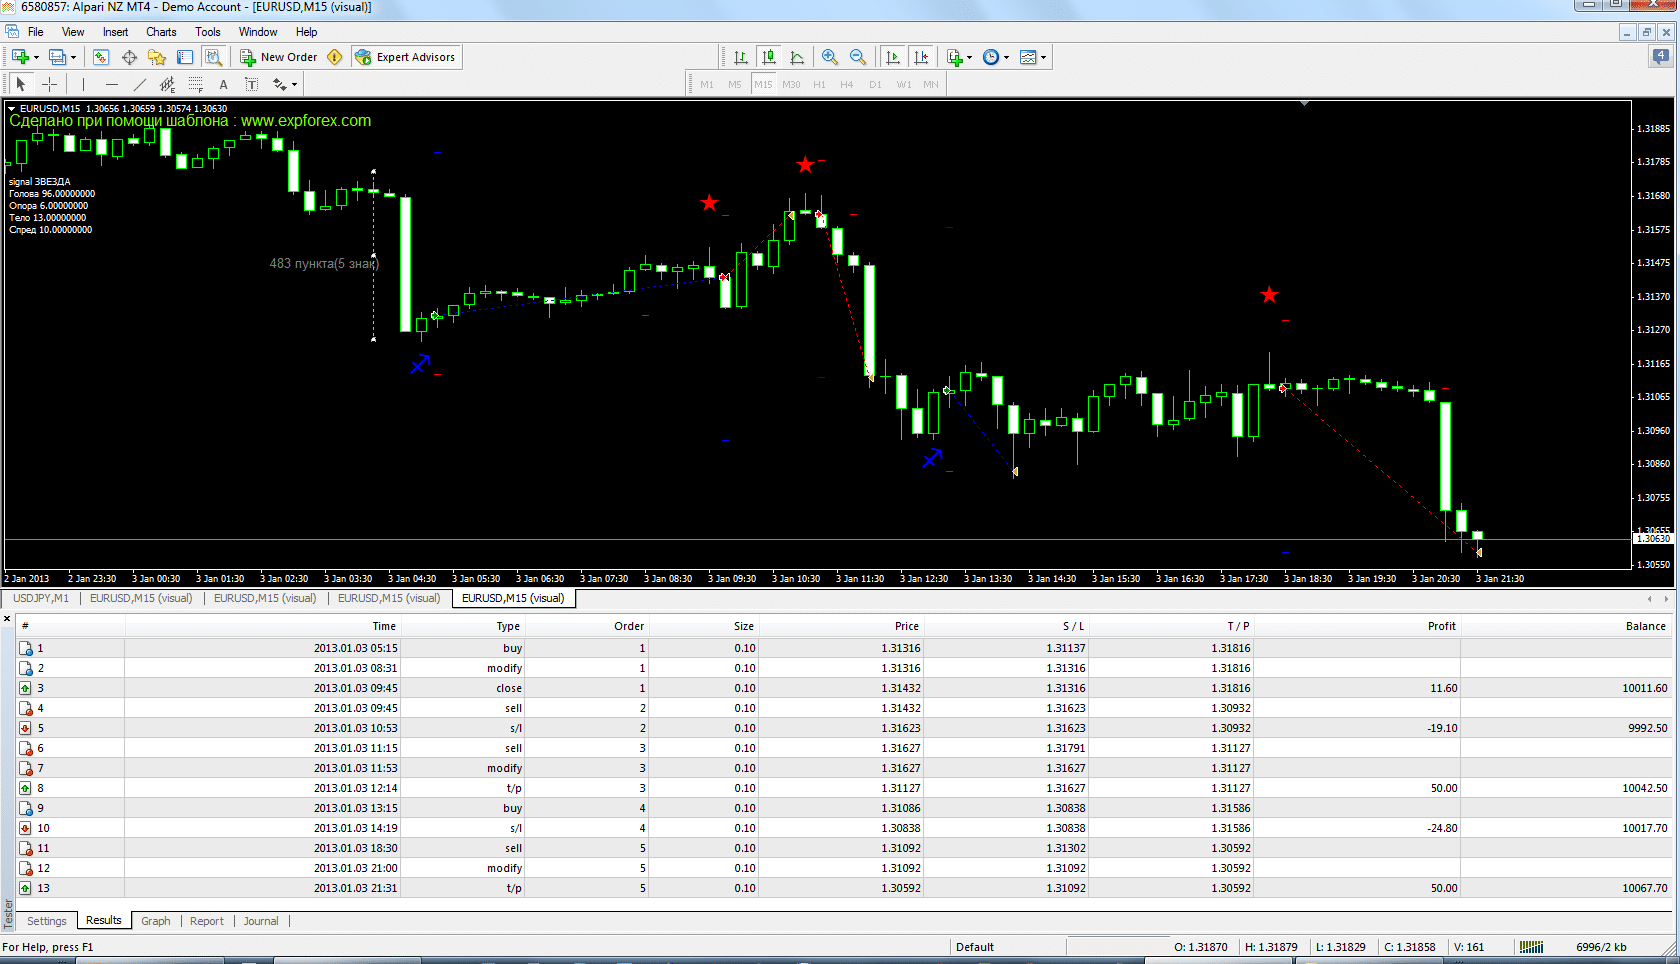
Task: Open the Charts menu
Action: (161, 32)
